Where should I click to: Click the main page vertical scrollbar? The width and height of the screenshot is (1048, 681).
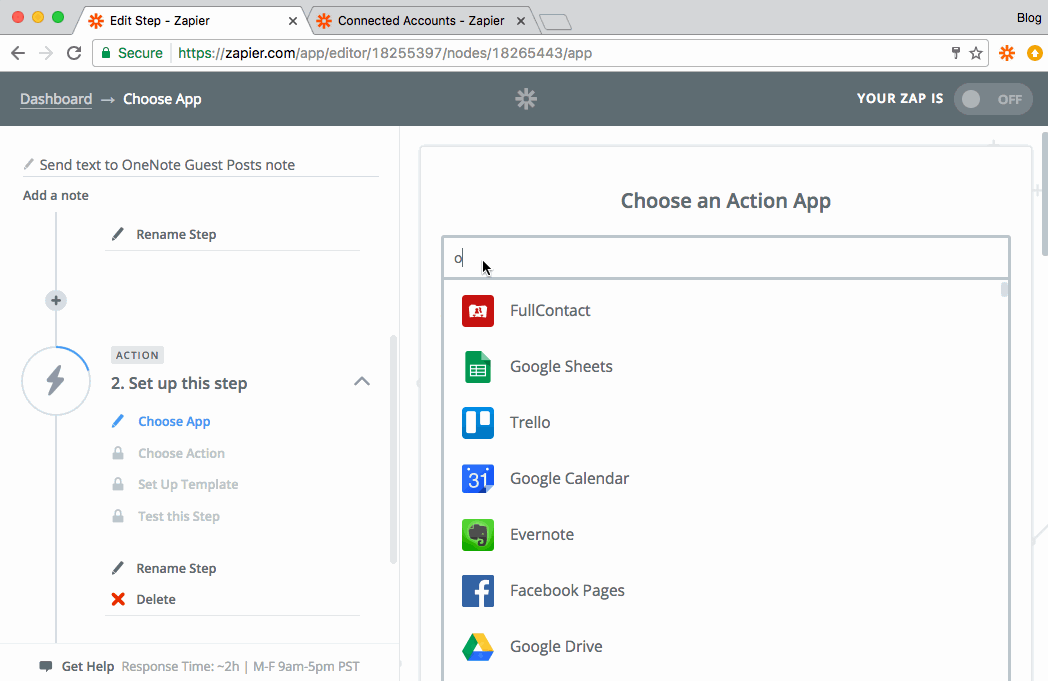pyautogui.click(x=1045, y=194)
